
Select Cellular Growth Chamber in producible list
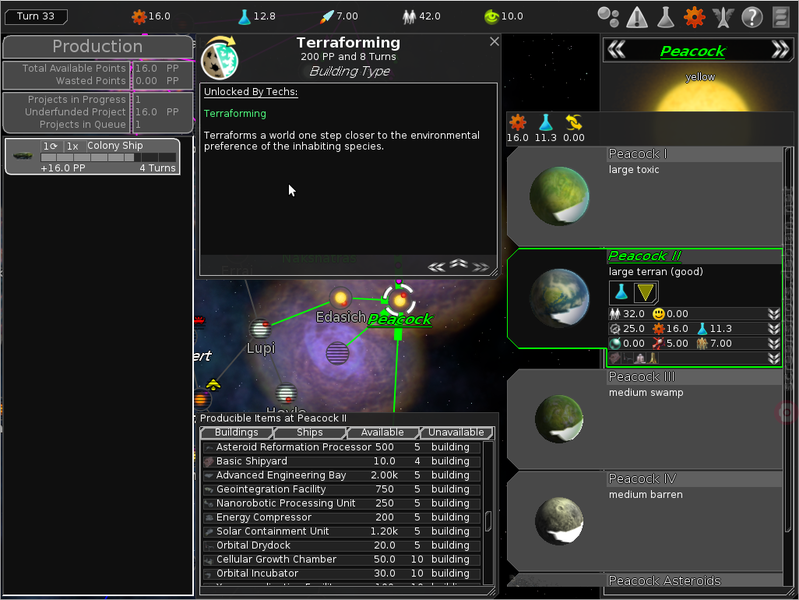[x=342, y=560]
